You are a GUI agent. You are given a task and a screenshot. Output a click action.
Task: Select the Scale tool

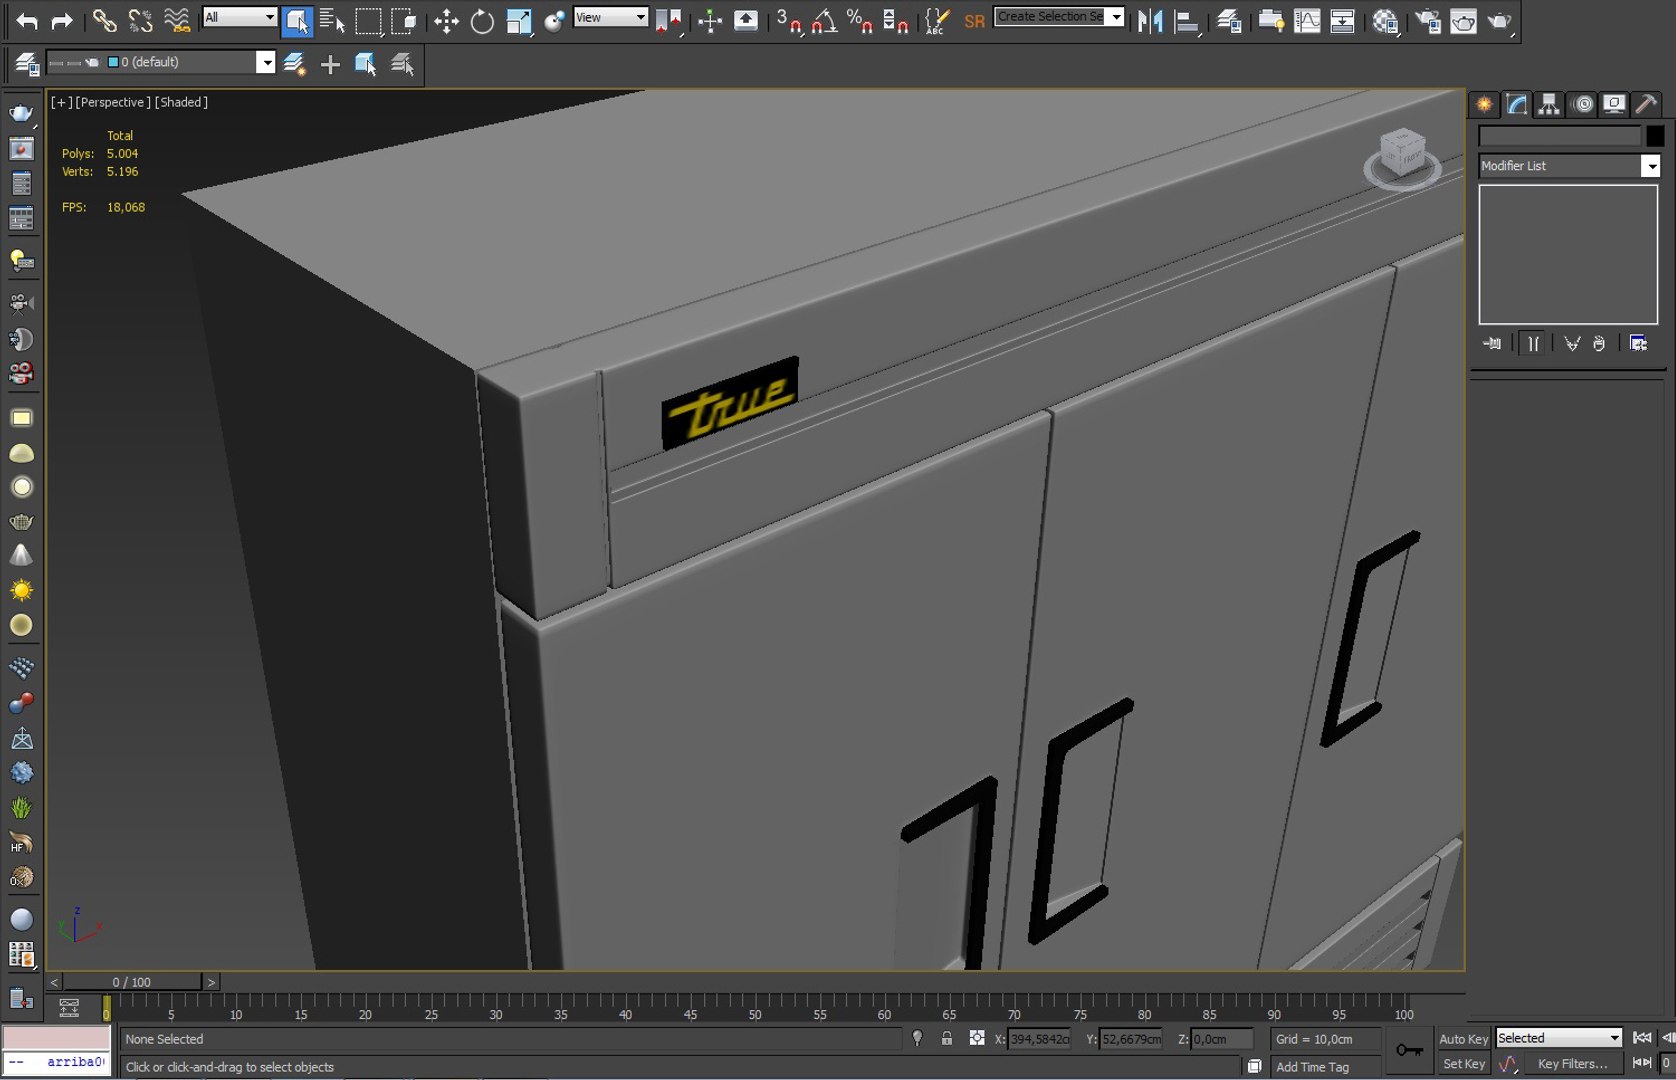click(519, 21)
